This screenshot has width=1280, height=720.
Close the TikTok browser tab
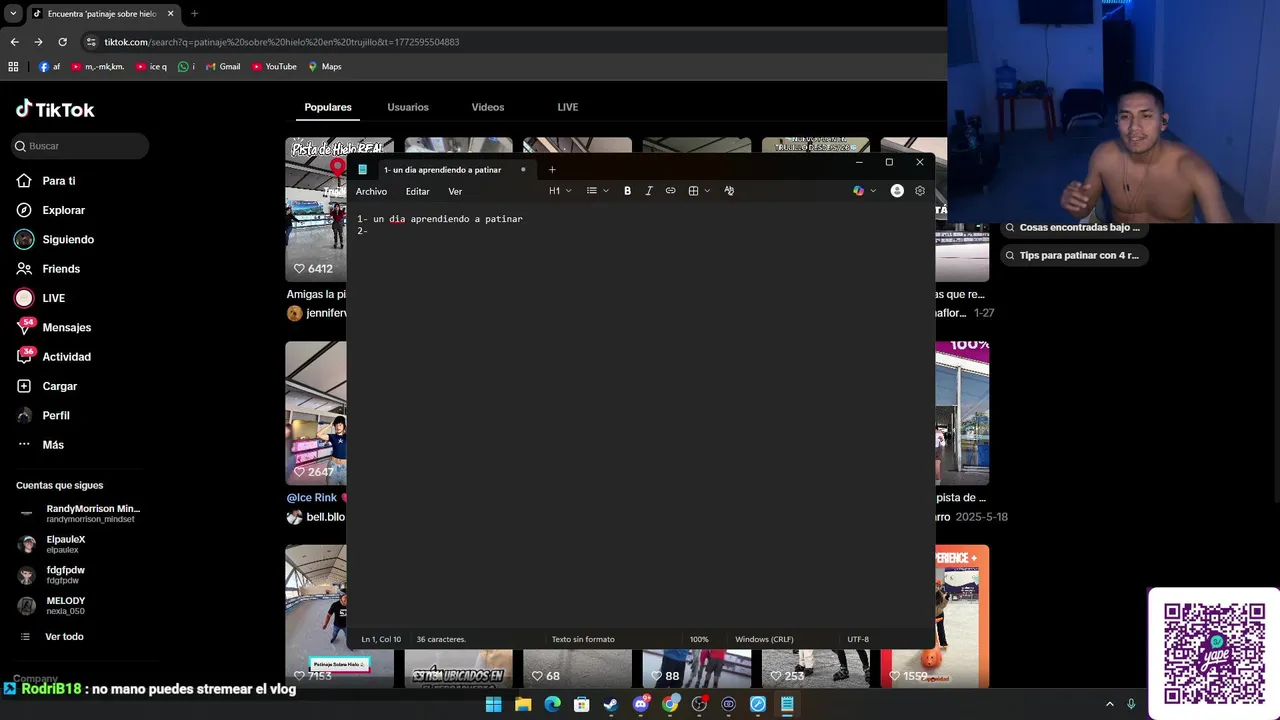[170, 14]
